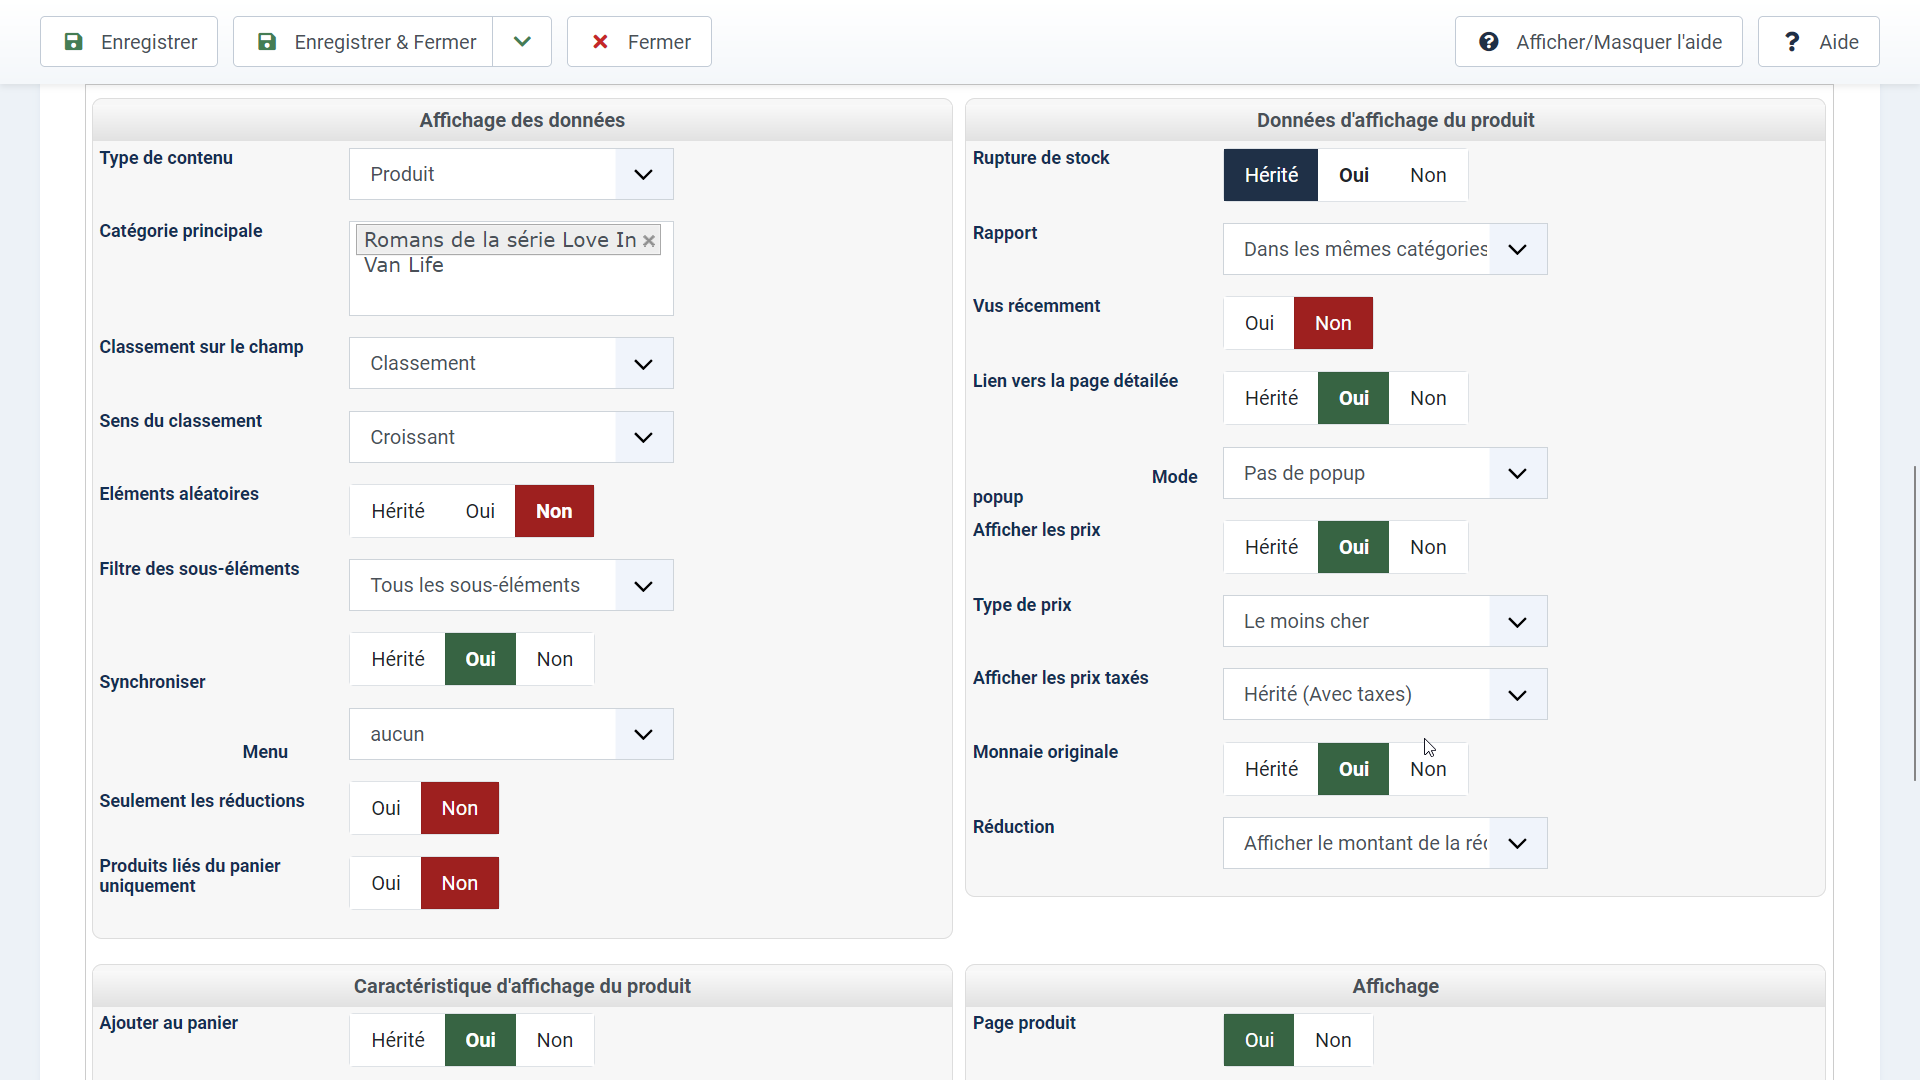Click the Afficher/Masquer l'aide question-circle icon
Image resolution: width=1920 pixels, height=1080 pixels.
[x=1489, y=42]
